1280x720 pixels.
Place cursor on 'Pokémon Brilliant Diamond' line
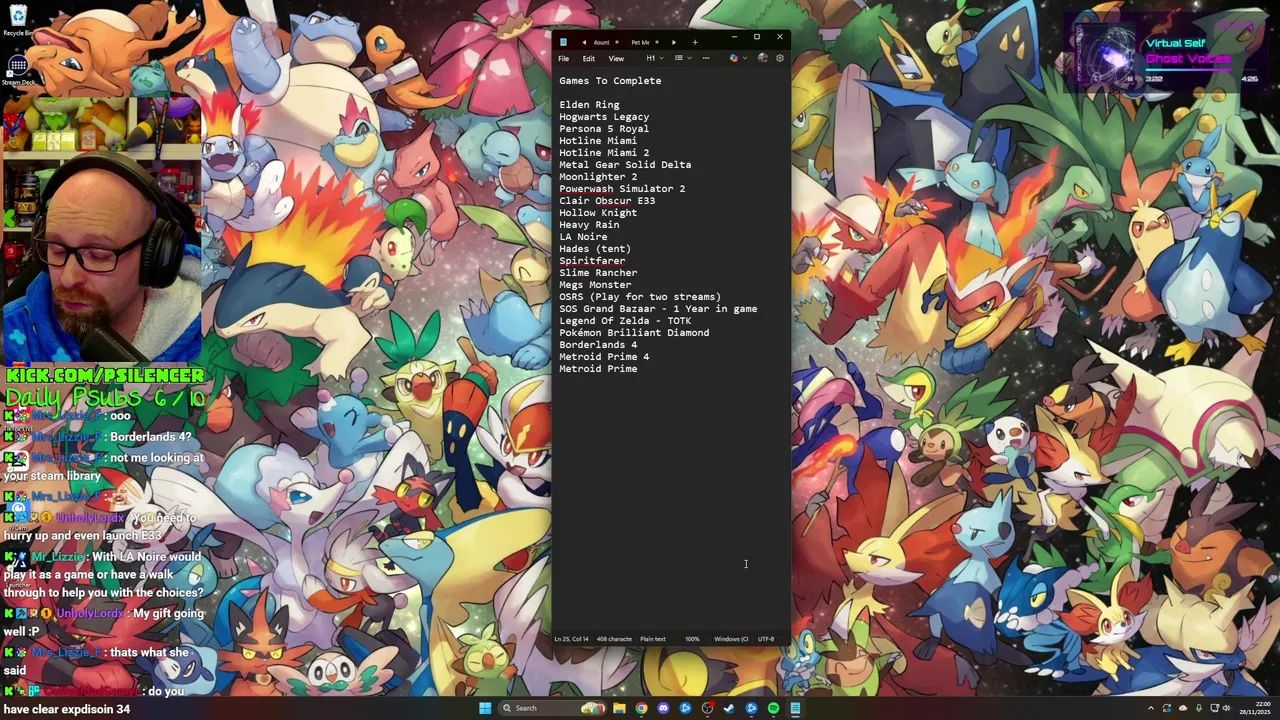(634, 333)
